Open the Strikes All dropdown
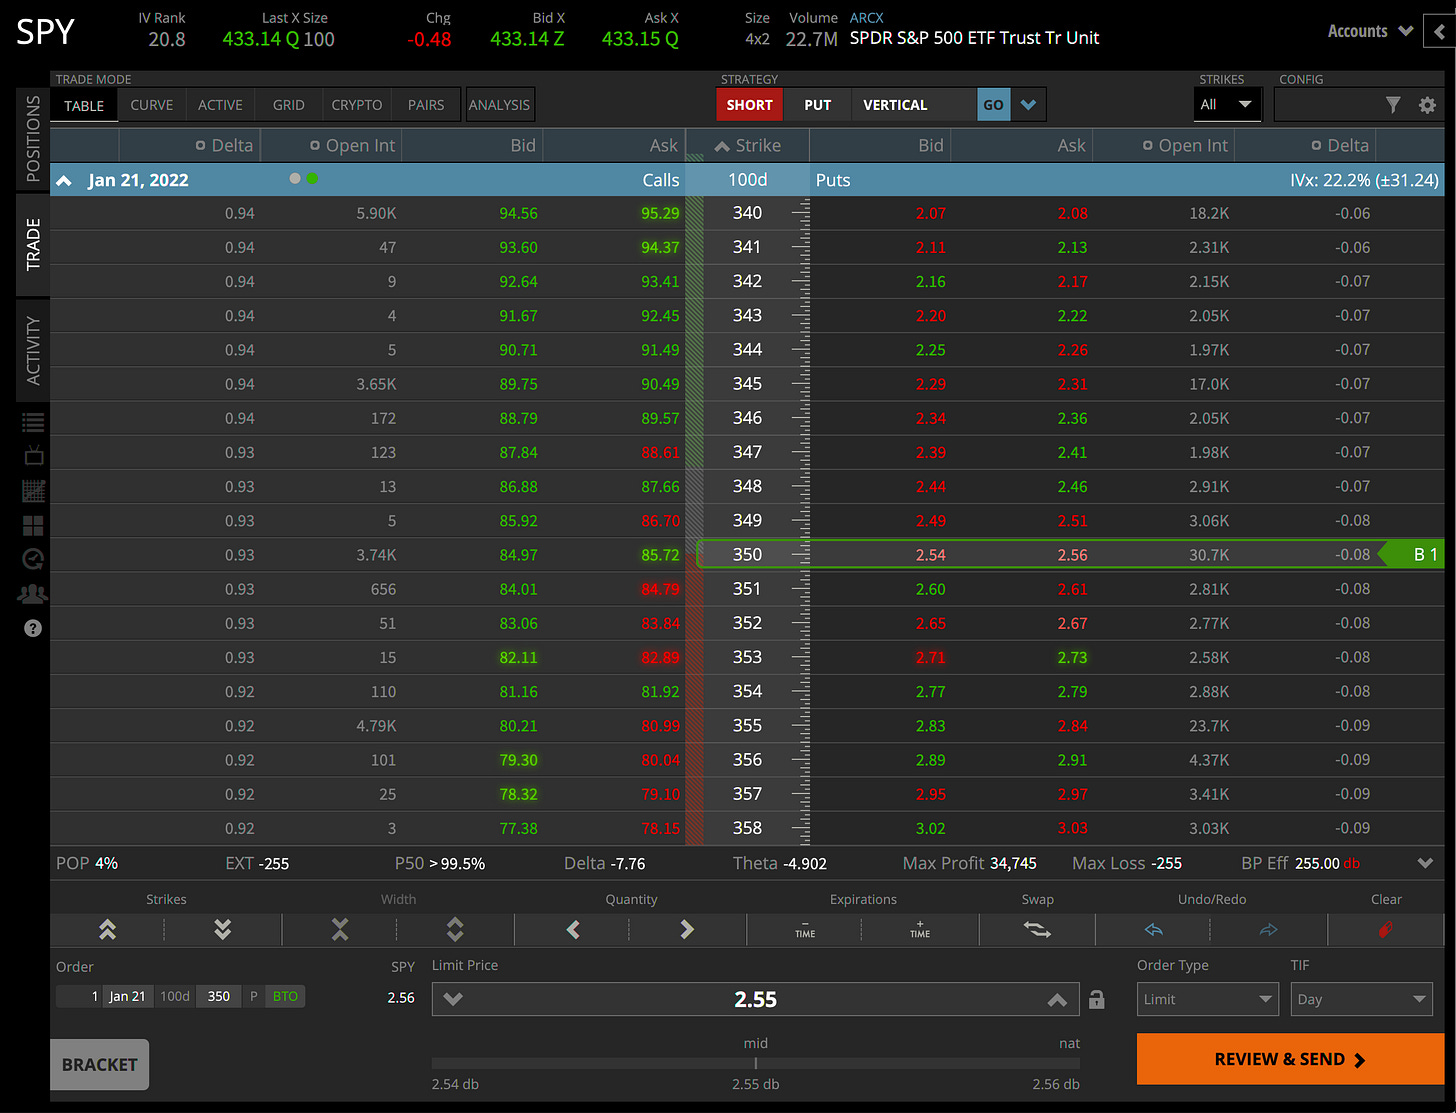The image size is (1456, 1113). [x=1227, y=105]
